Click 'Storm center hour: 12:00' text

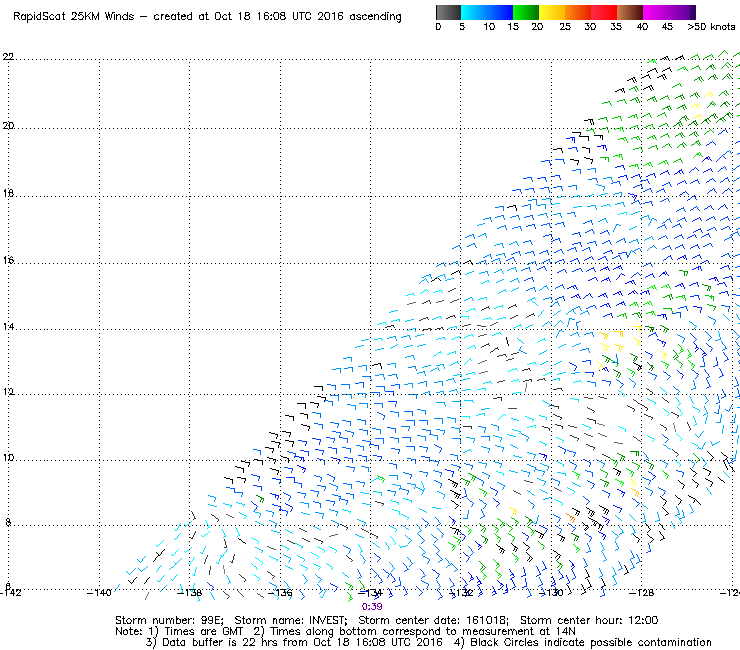(589, 620)
